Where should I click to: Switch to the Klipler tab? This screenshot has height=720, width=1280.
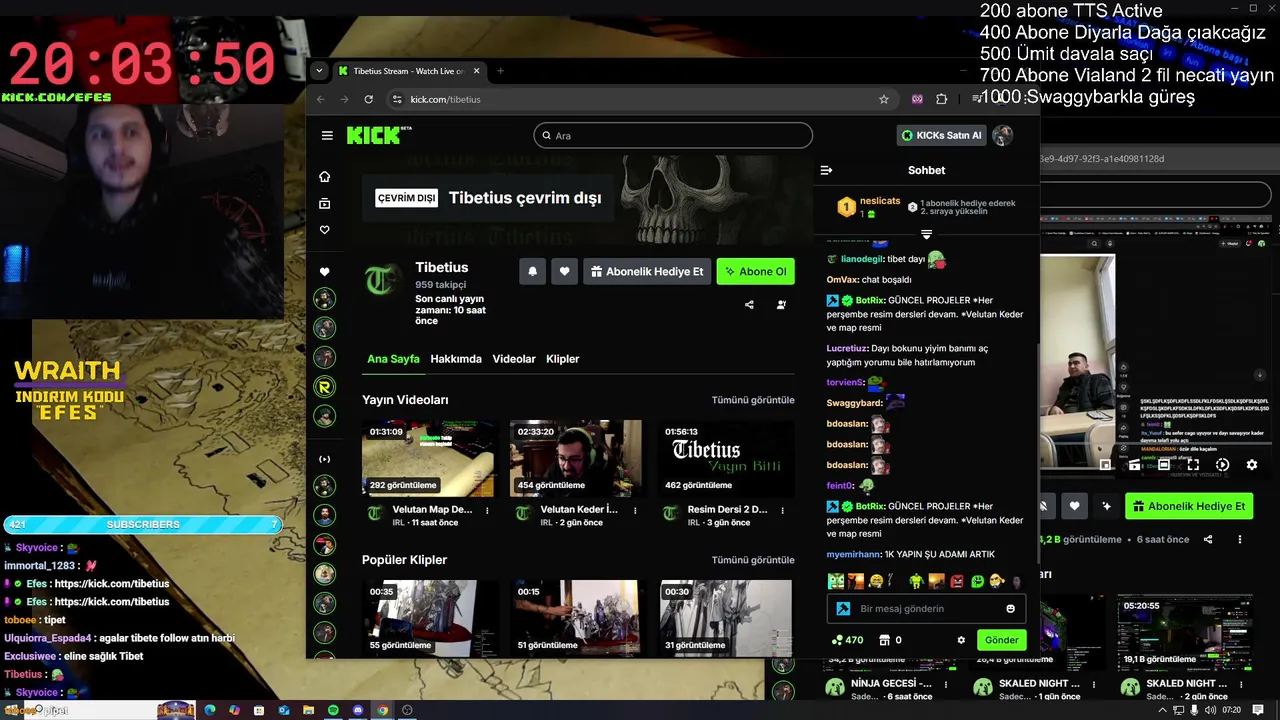point(562,359)
